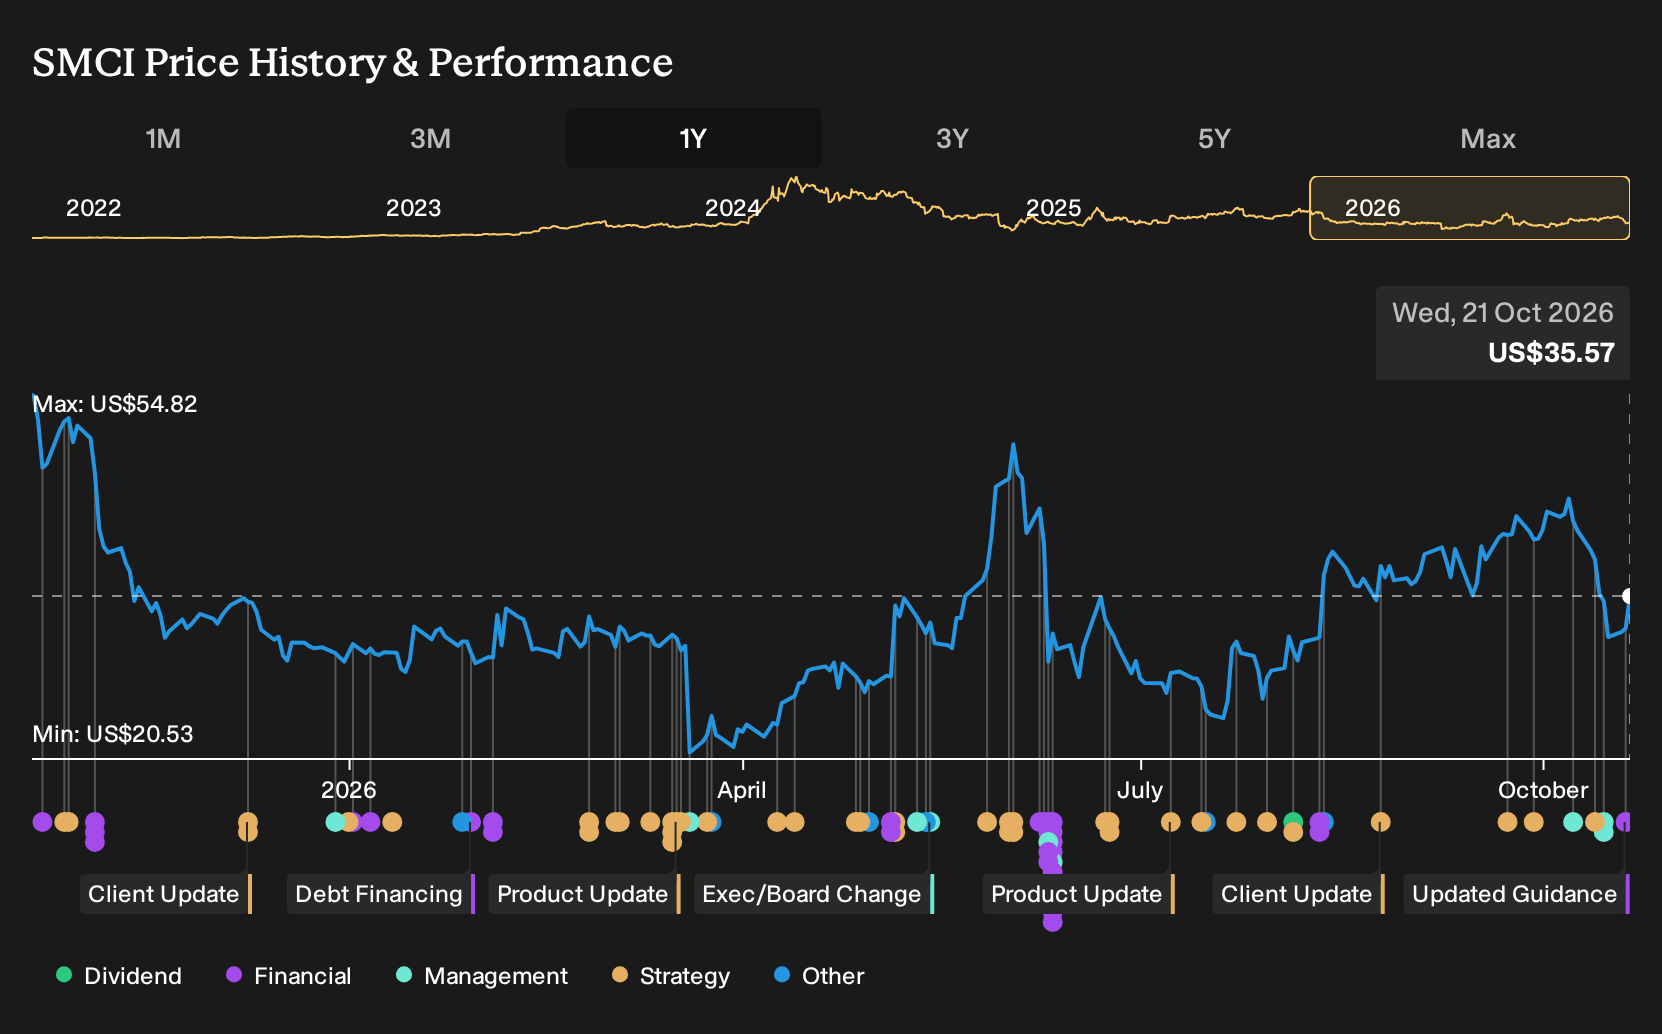Toggle Financial events in the legend

[289, 975]
